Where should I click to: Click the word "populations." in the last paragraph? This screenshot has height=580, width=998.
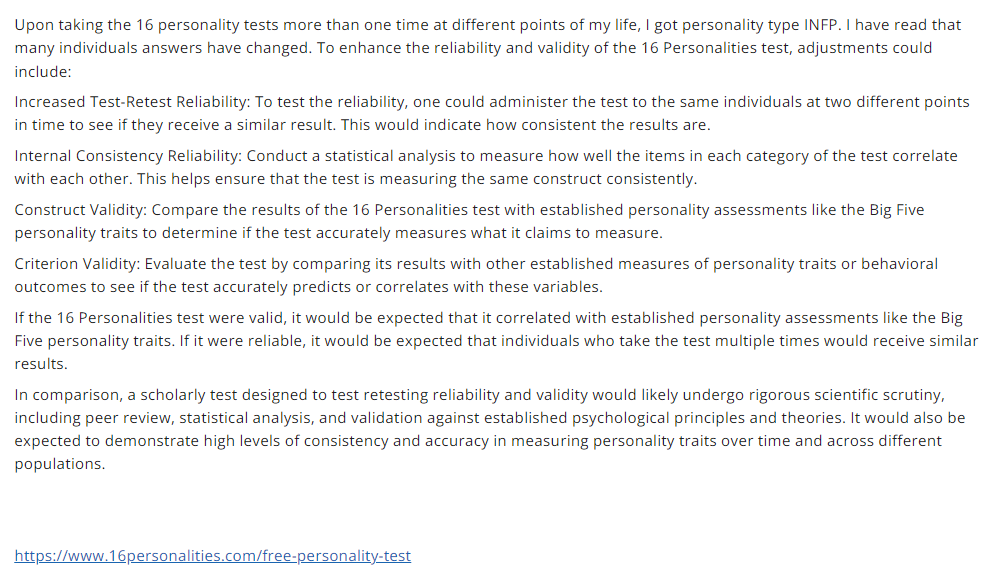click(x=60, y=464)
